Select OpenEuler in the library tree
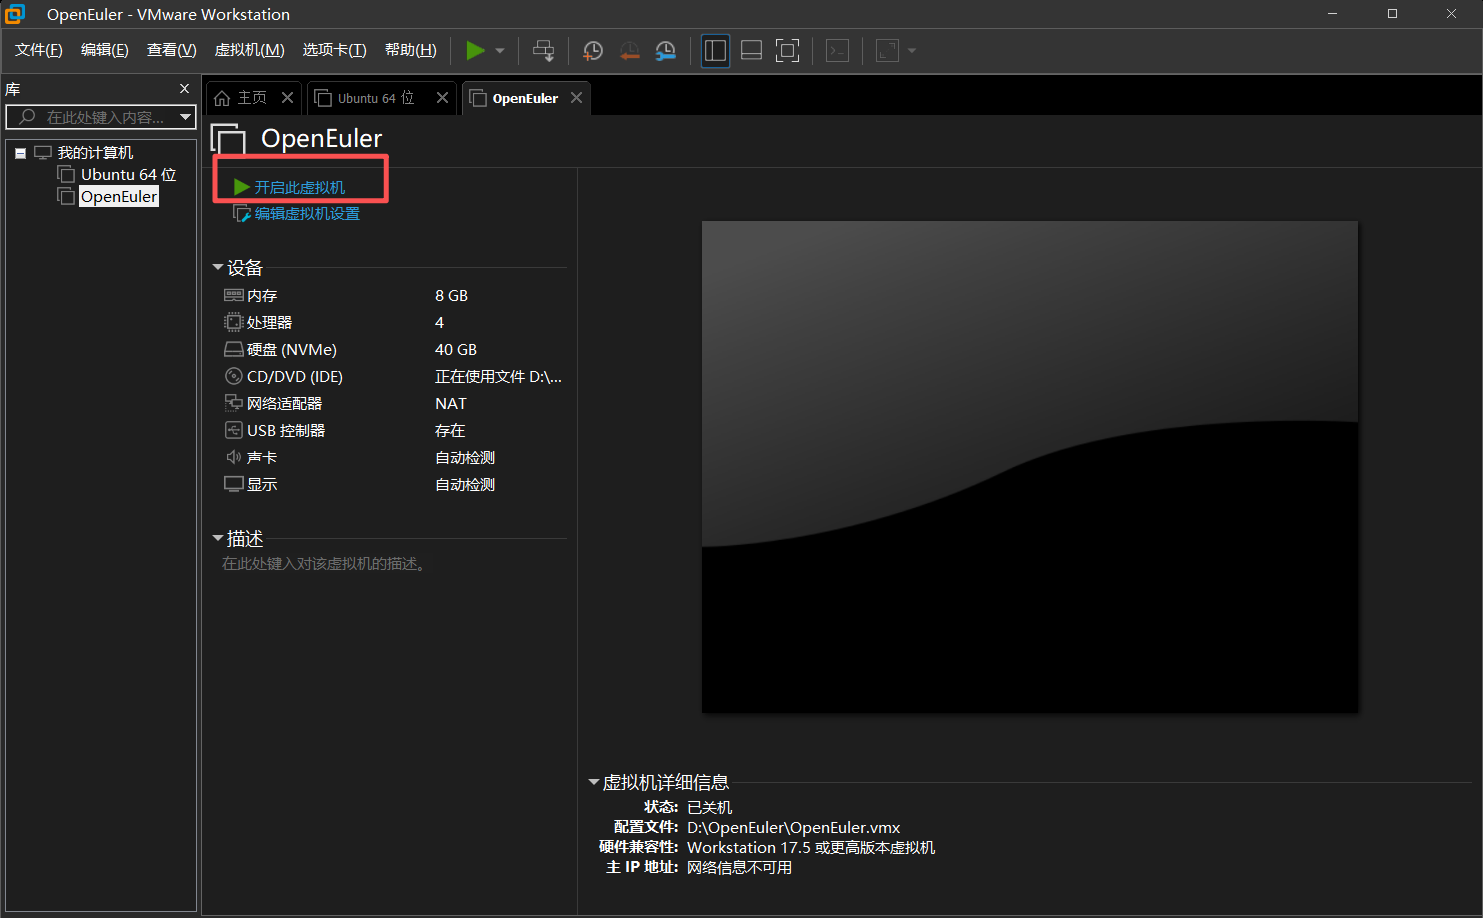 (119, 197)
